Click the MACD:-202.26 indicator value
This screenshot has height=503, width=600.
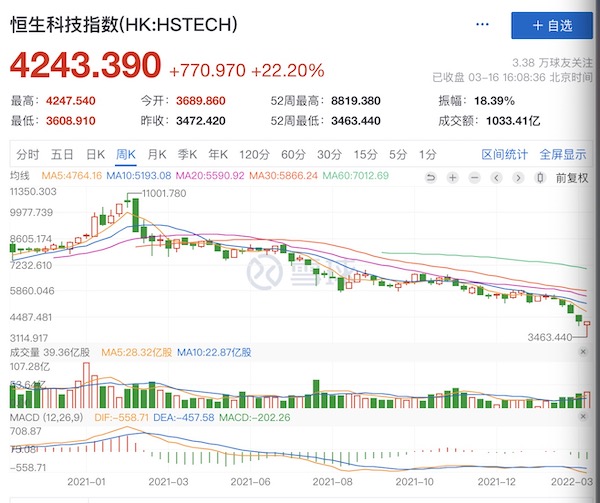point(254,417)
